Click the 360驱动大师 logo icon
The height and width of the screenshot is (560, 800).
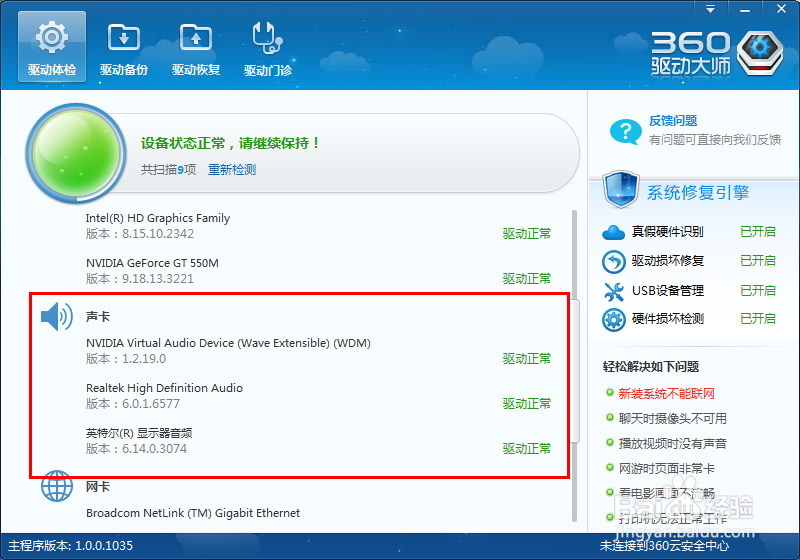click(760, 53)
